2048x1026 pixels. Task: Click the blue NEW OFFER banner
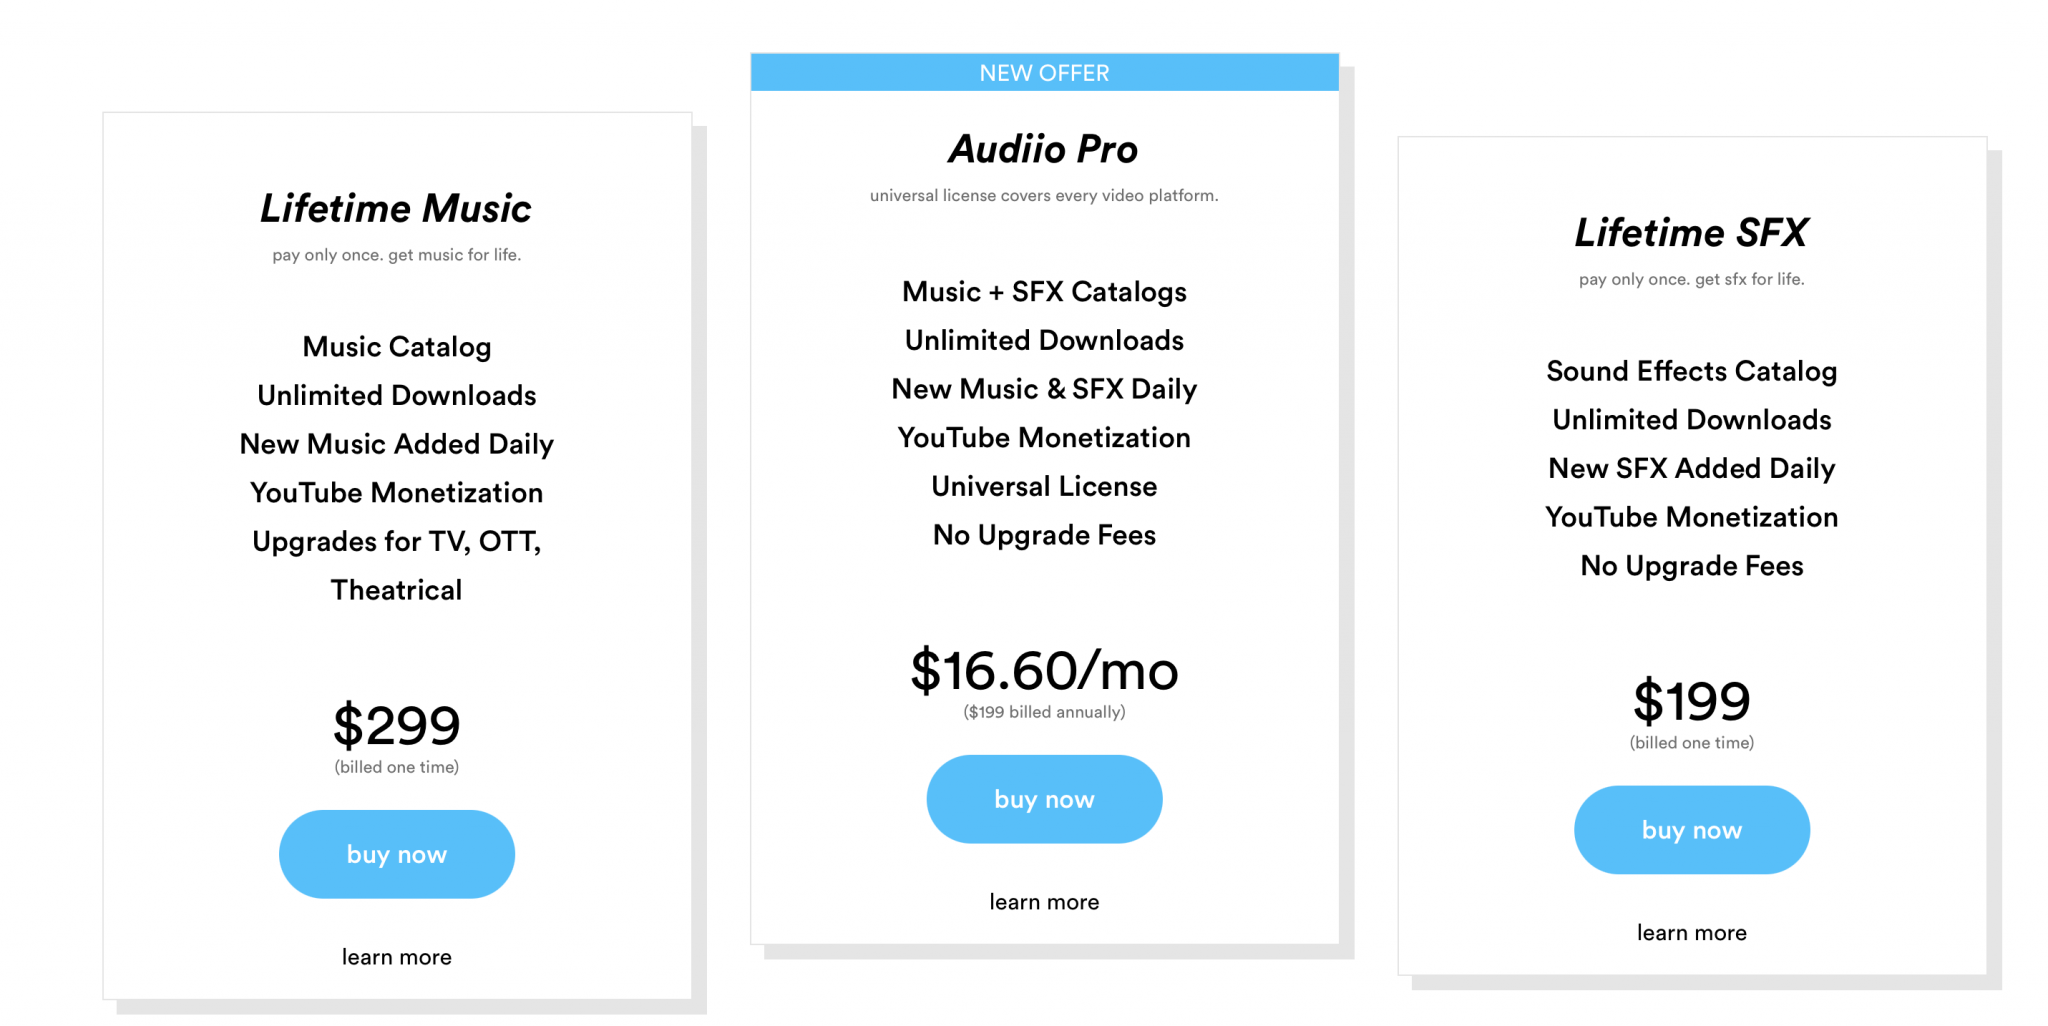pyautogui.click(x=1044, y=73)
